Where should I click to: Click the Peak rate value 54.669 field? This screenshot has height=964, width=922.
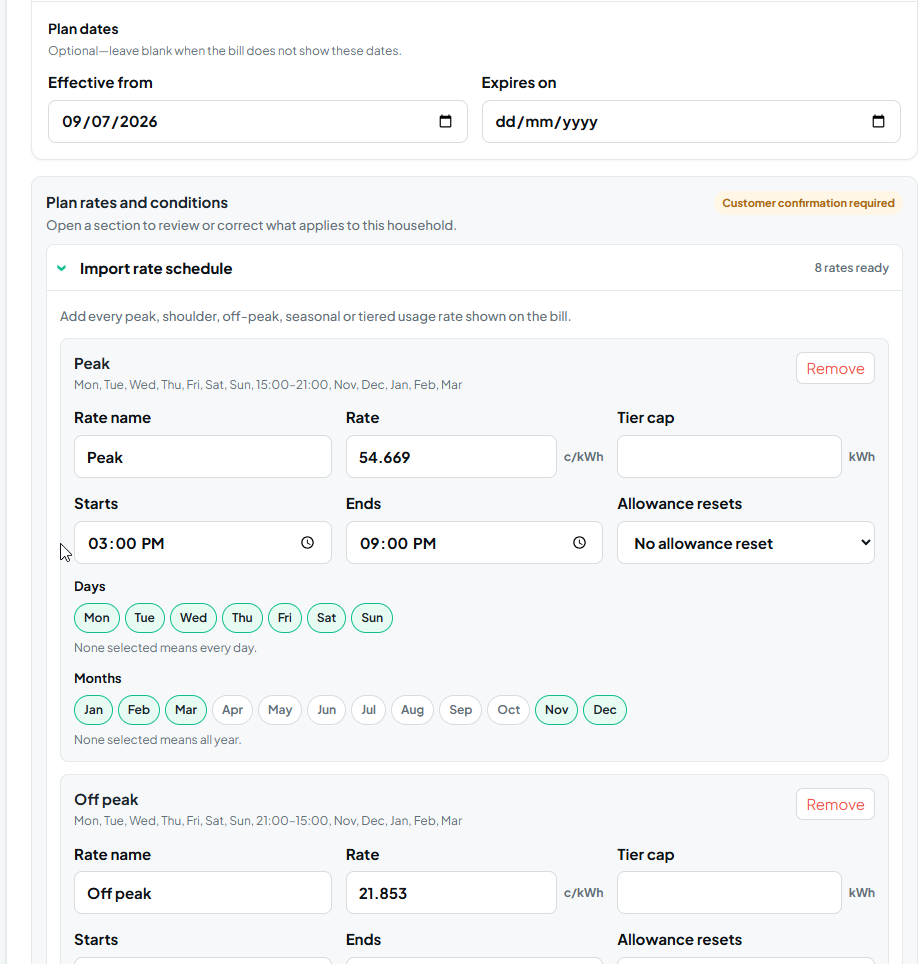tap(451, 457)
